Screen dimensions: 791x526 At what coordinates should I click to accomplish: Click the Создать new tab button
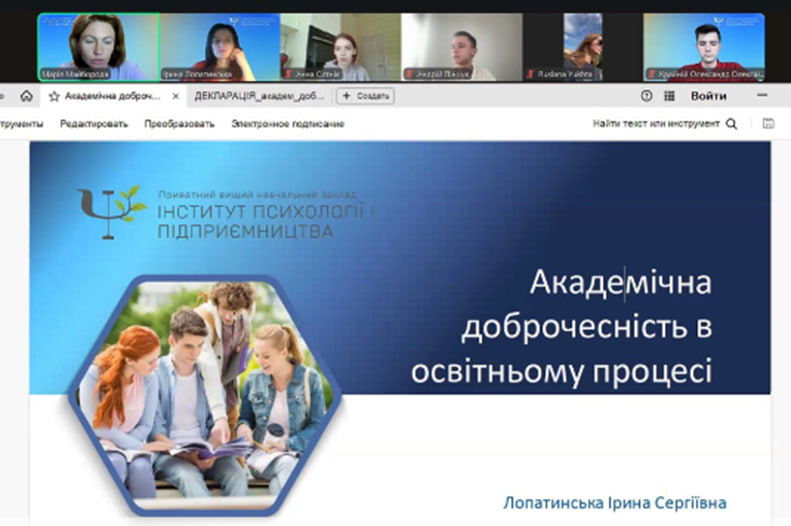[365, 96]
